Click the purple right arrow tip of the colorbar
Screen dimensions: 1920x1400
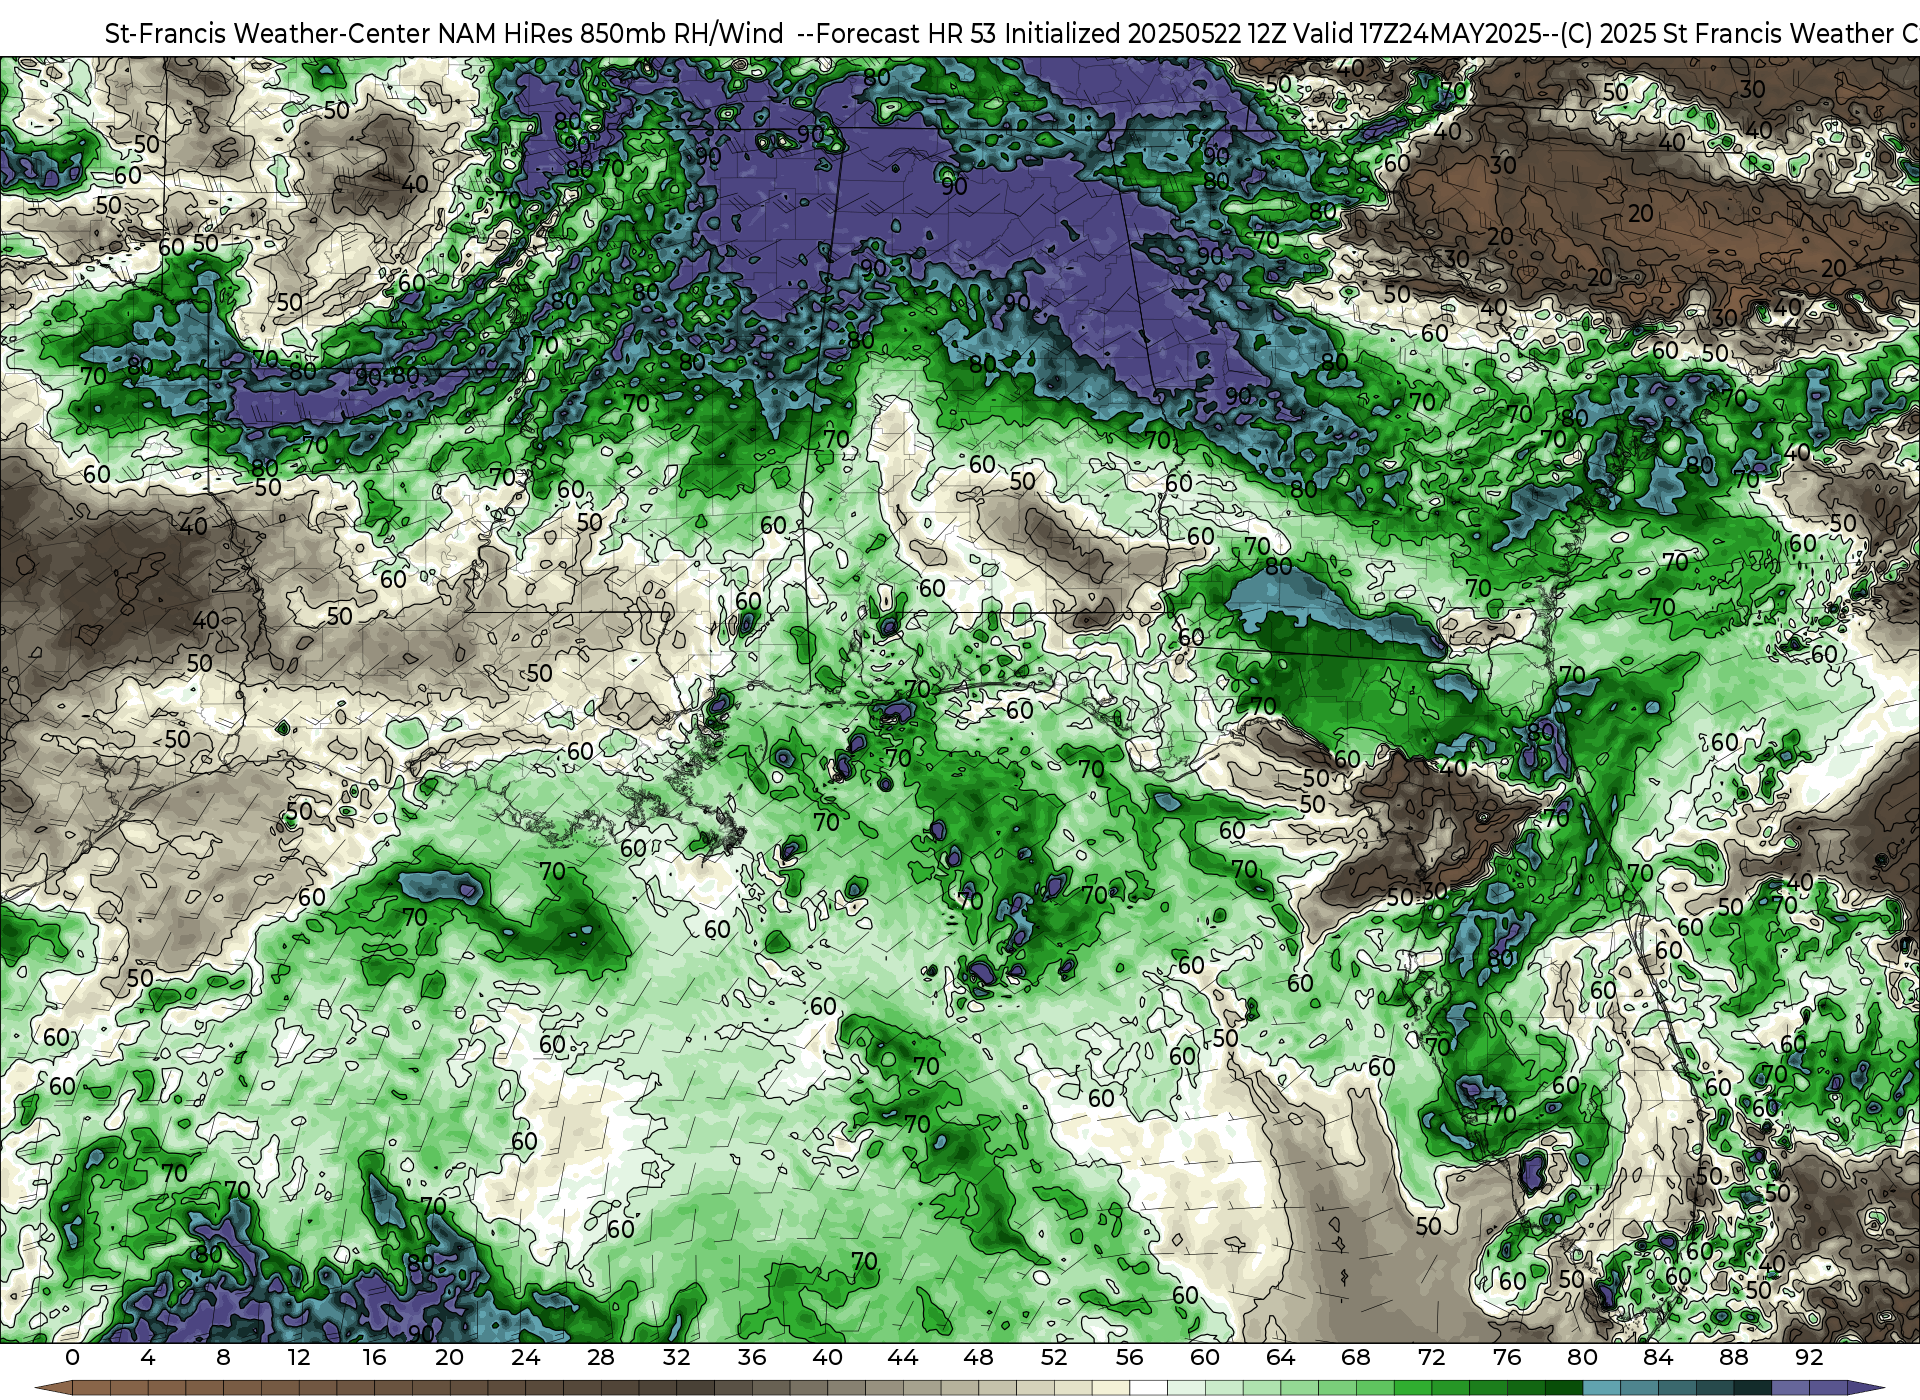click(1865, 1388)
